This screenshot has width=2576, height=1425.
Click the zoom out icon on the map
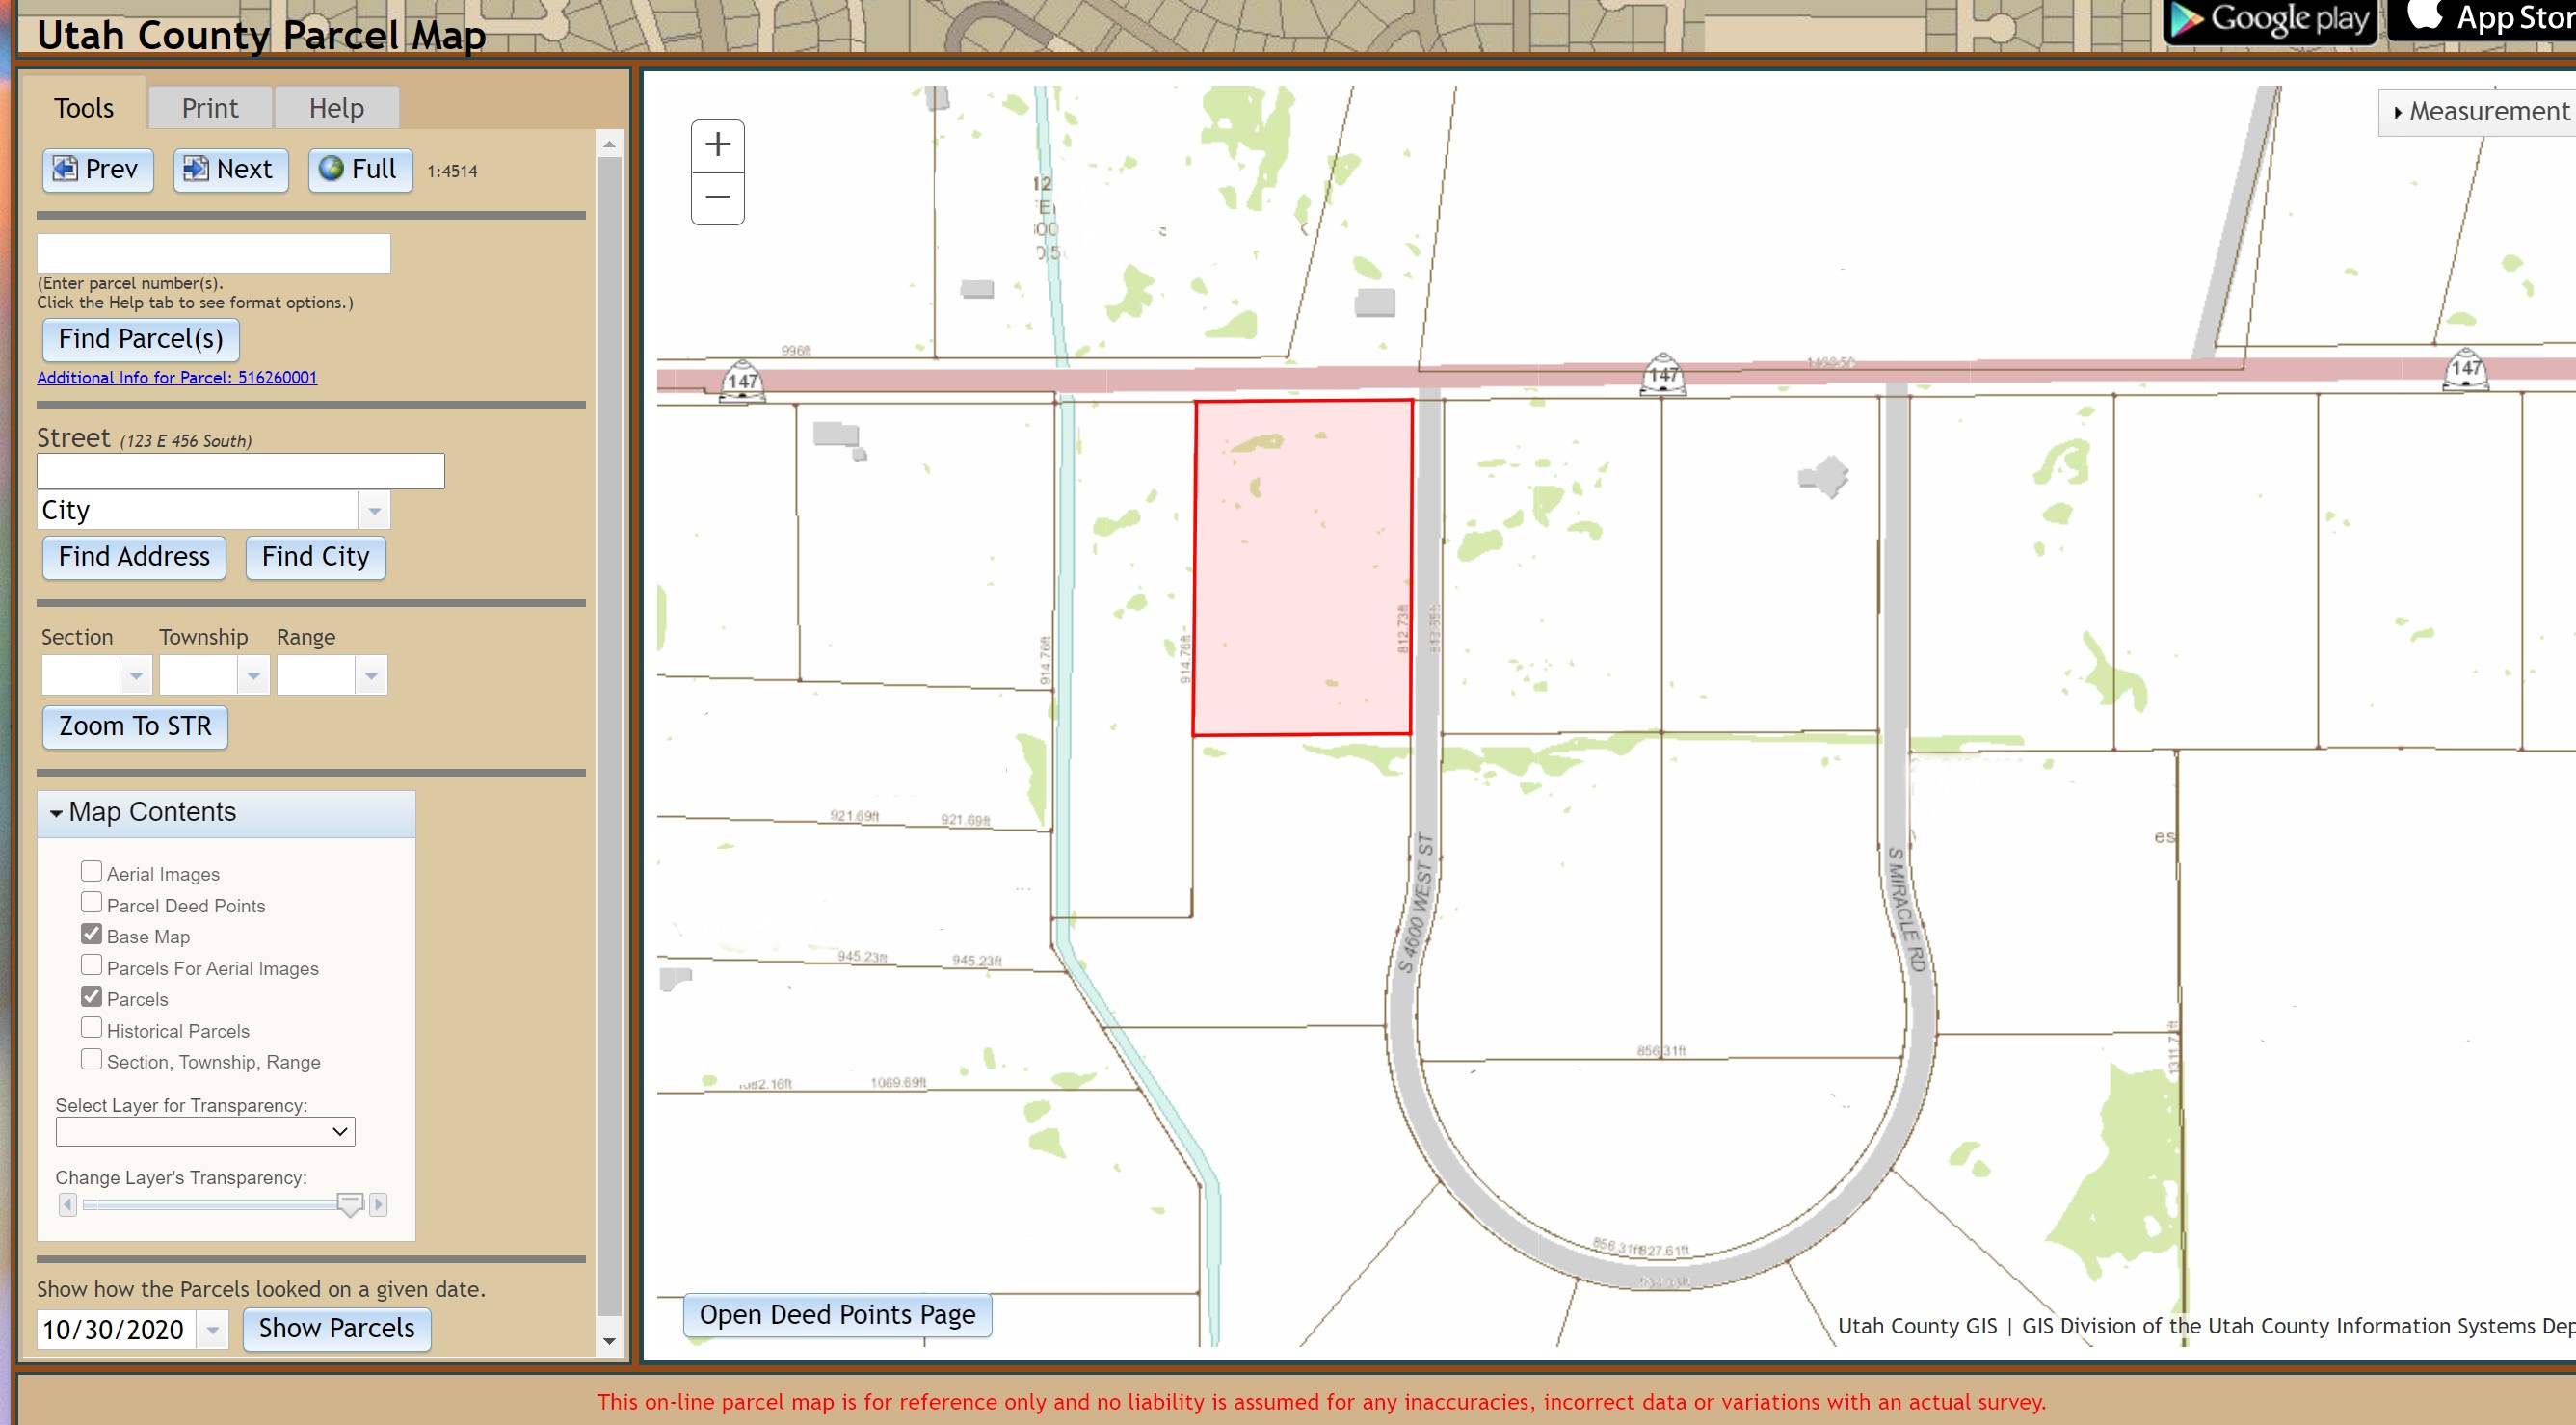[x=717, y=197]
